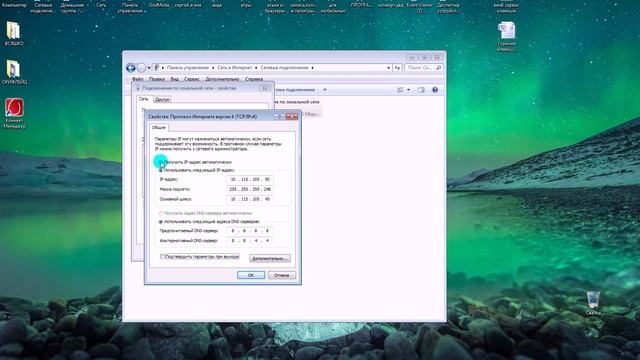Expand the toolbar overflow chevron

pos(325,90)
